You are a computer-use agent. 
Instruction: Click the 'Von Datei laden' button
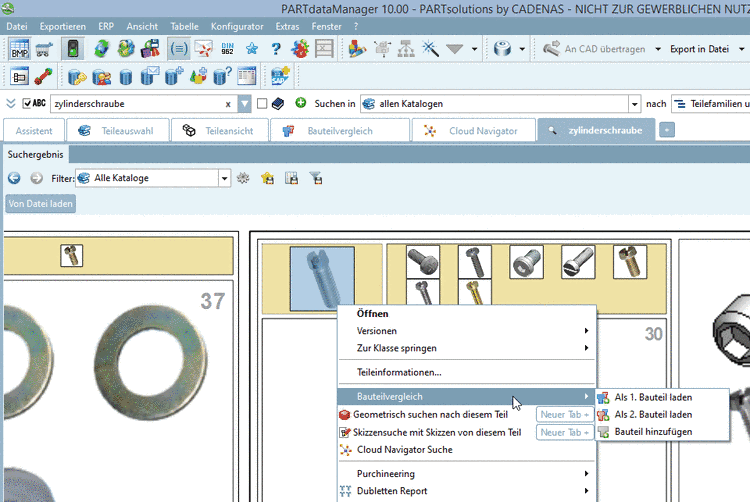click(x=40, y=204)
